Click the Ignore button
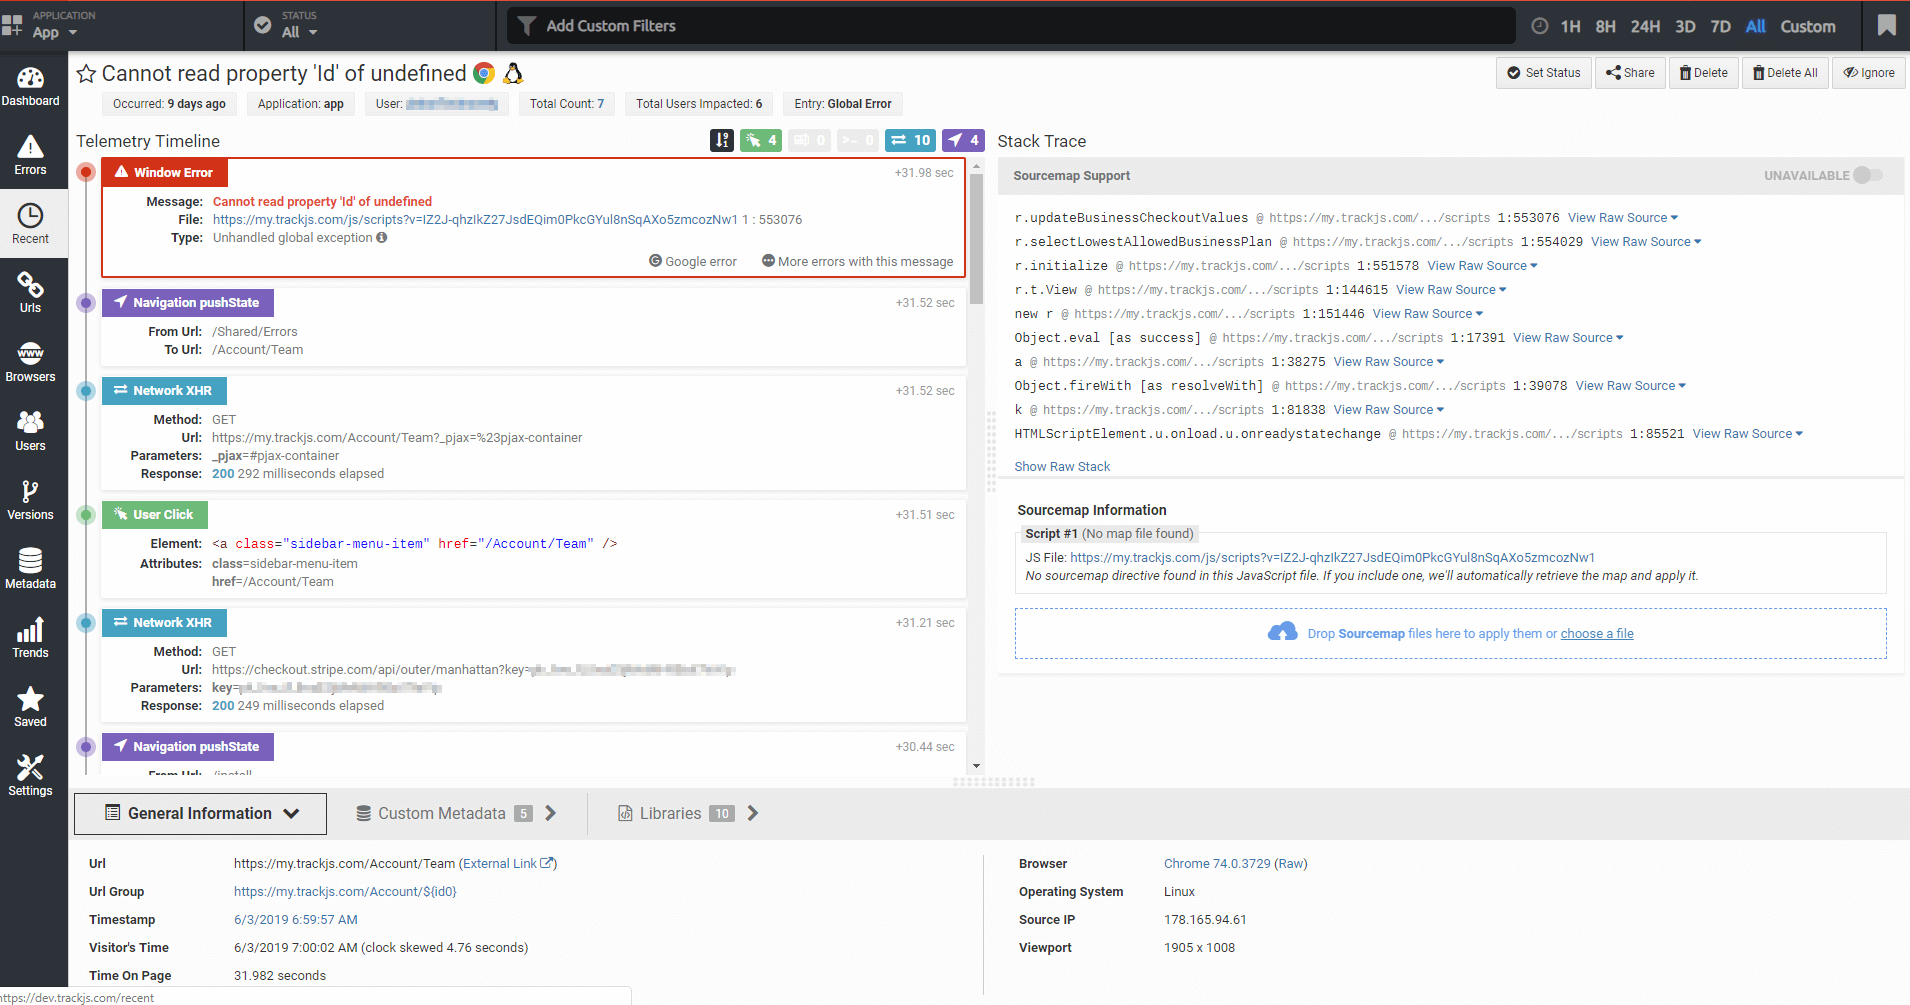Image resolution: width=1910 pixels, height=1005 pixels. click(x=1869, y=73)
